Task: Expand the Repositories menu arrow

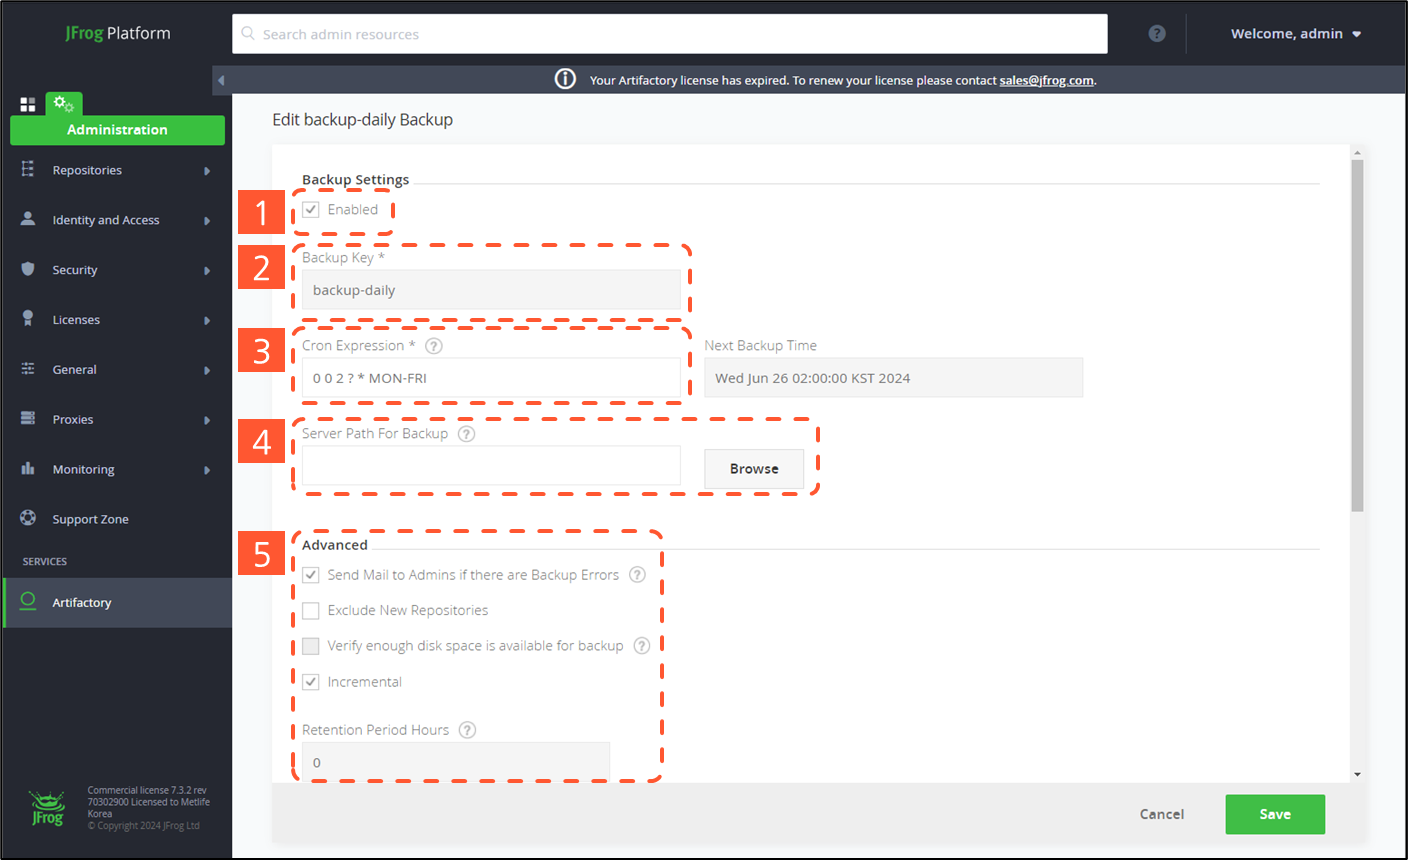Action: click(x=207, y=171)
